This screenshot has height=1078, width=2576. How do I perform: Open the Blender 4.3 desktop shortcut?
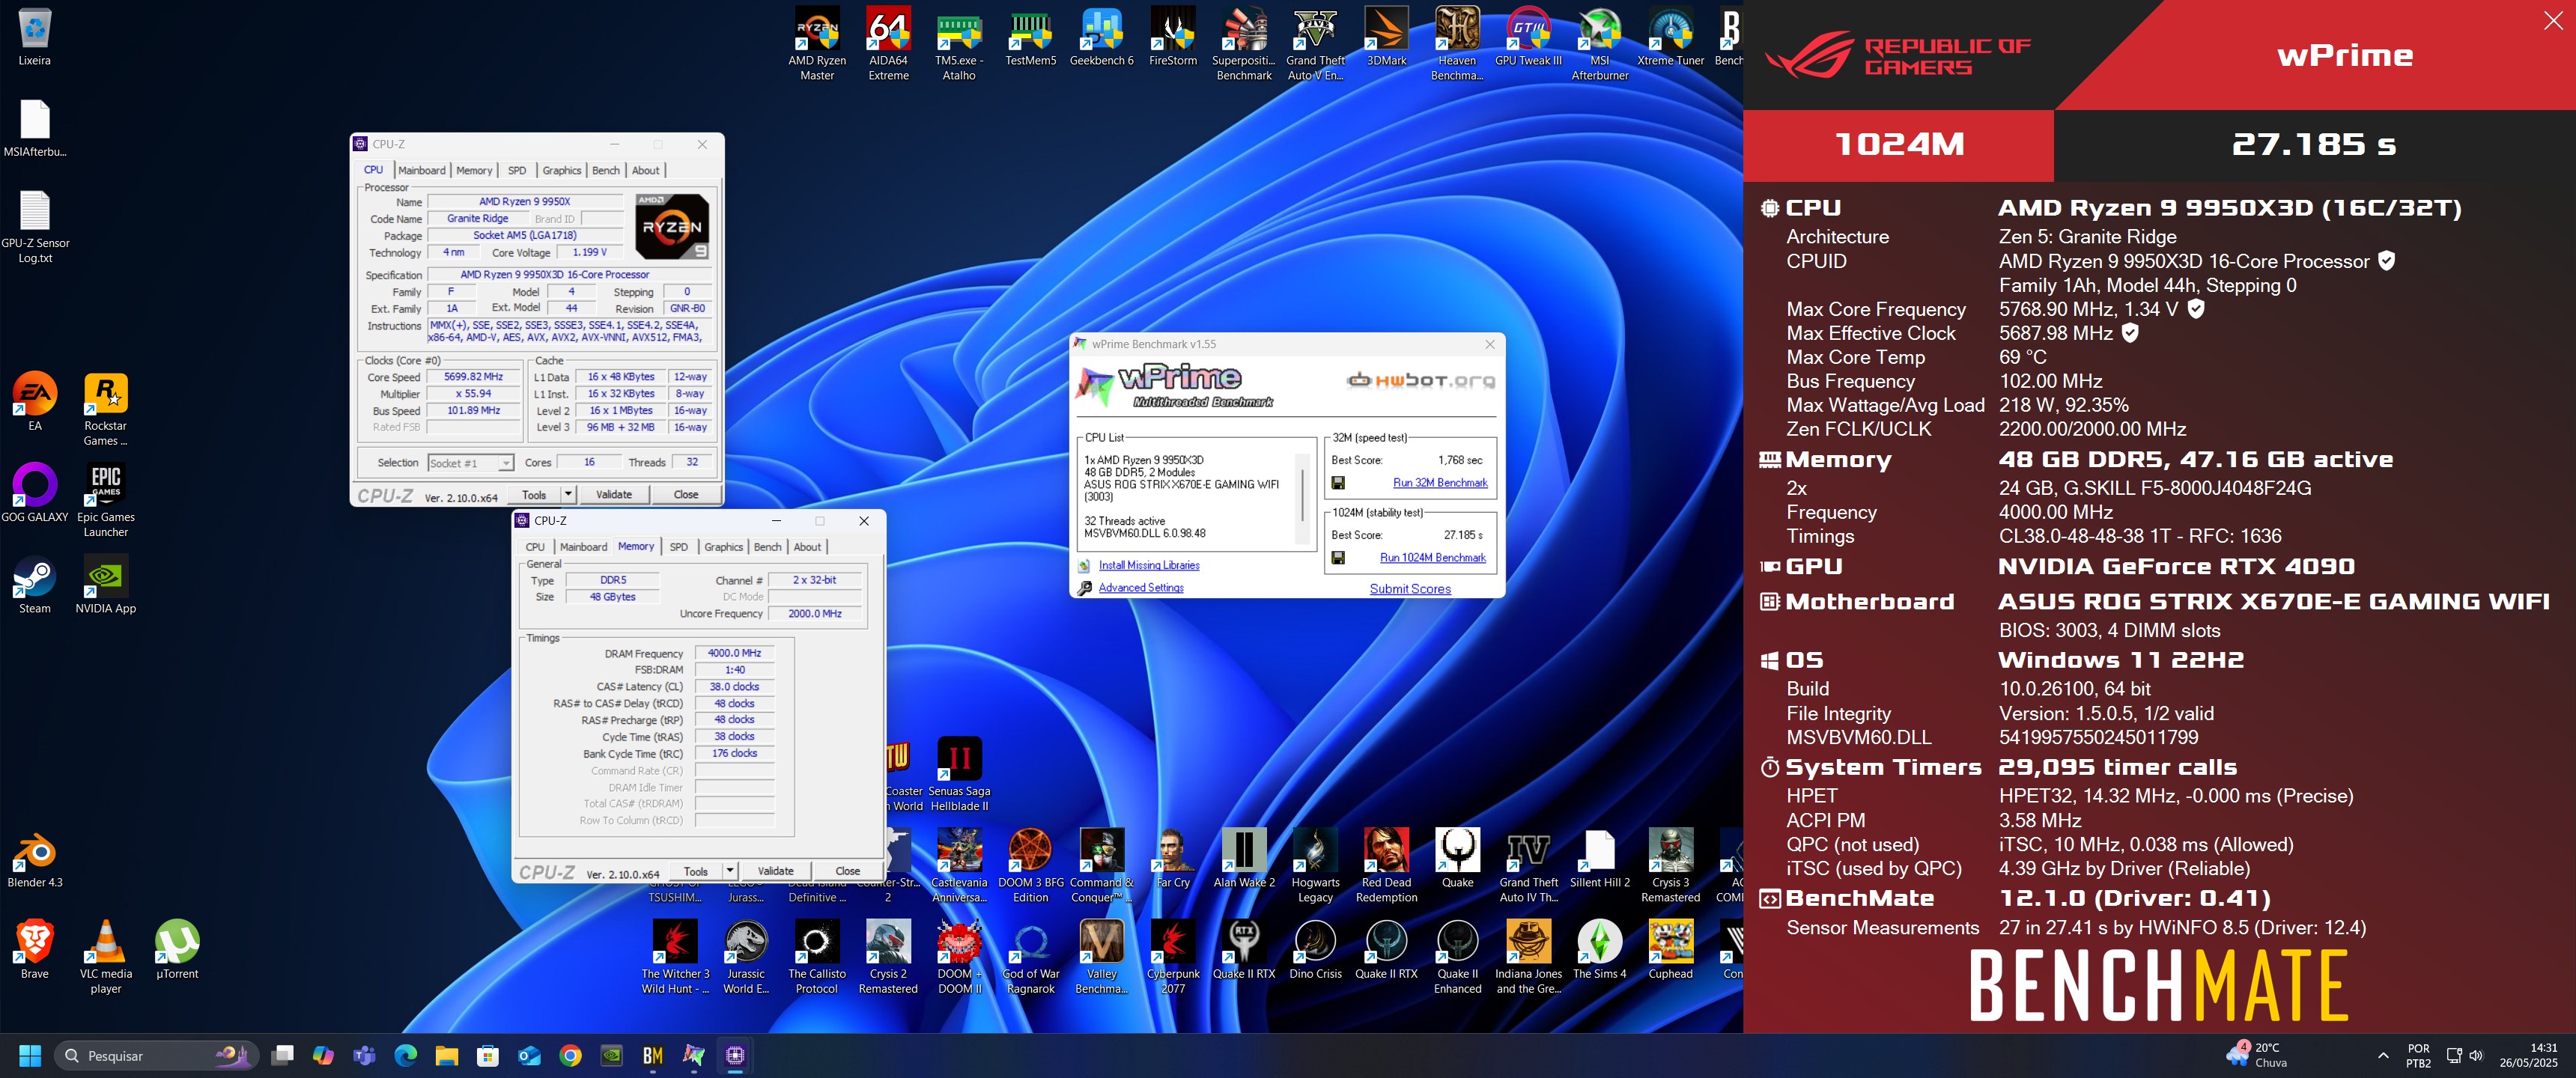35,859
